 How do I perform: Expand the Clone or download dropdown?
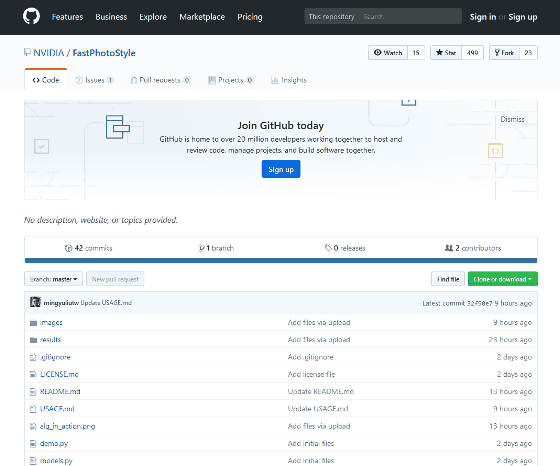[x=502, y=279]
